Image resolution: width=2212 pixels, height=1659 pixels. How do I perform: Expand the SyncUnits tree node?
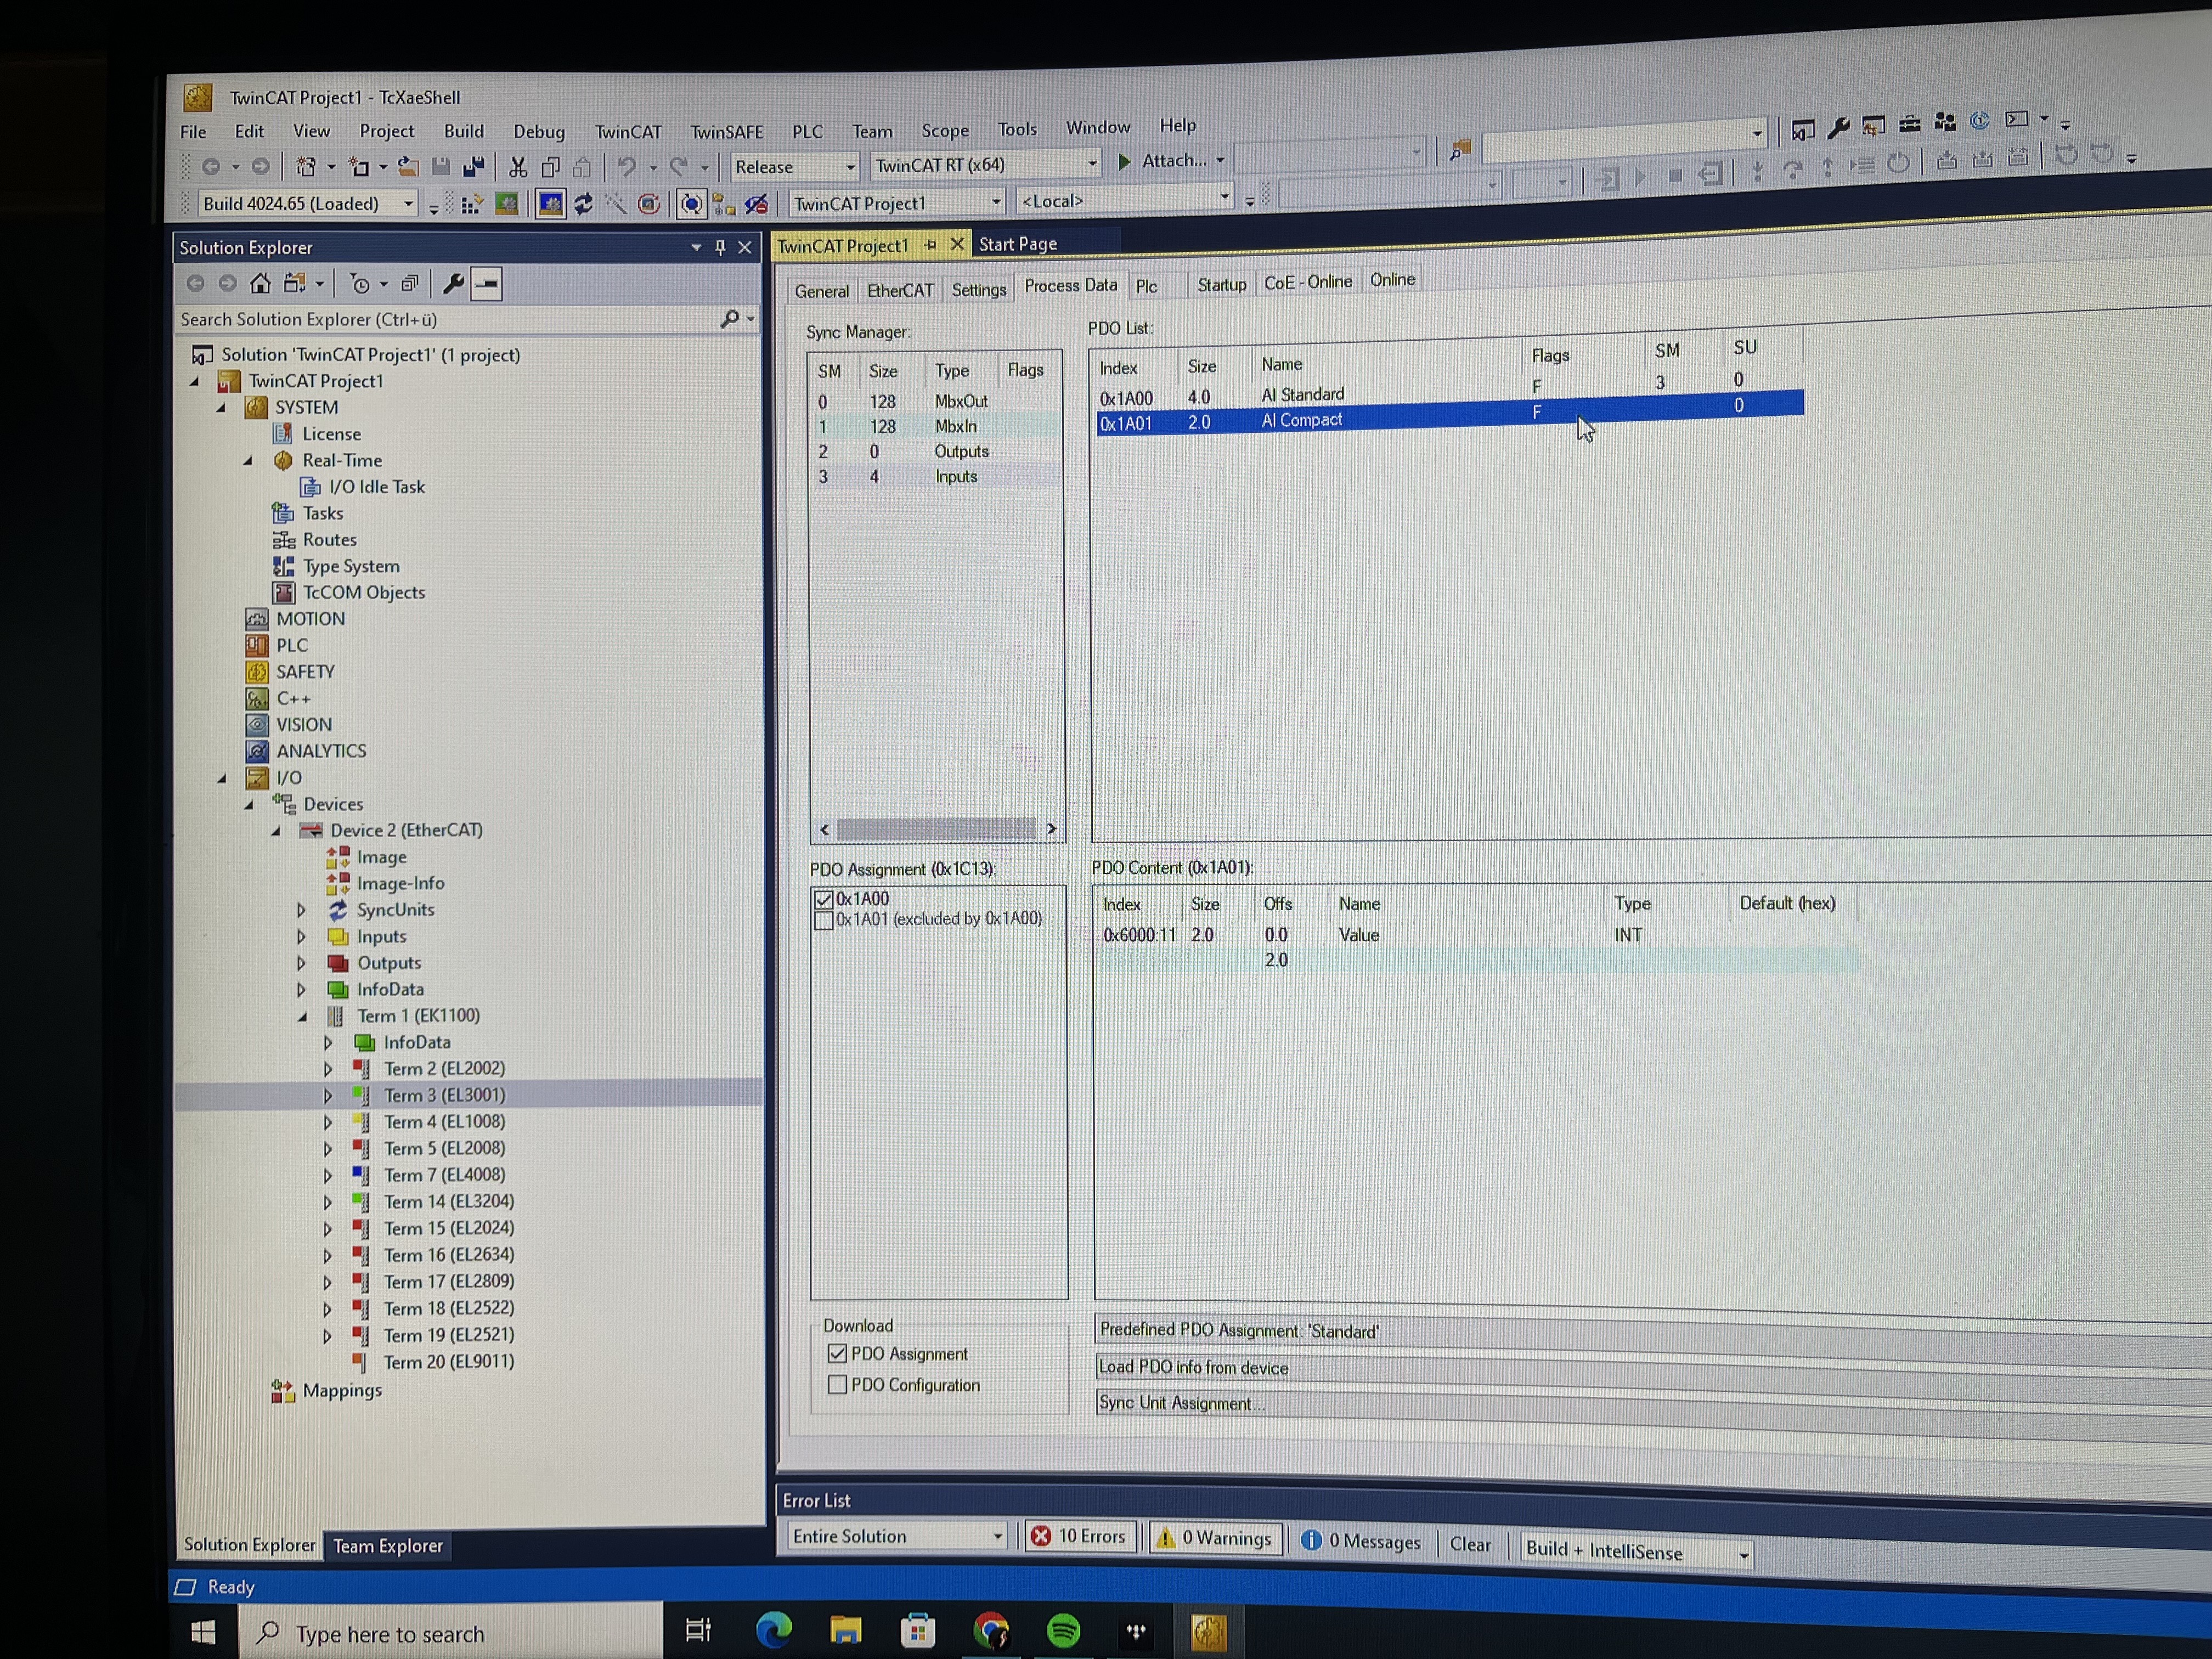[301, 910]
